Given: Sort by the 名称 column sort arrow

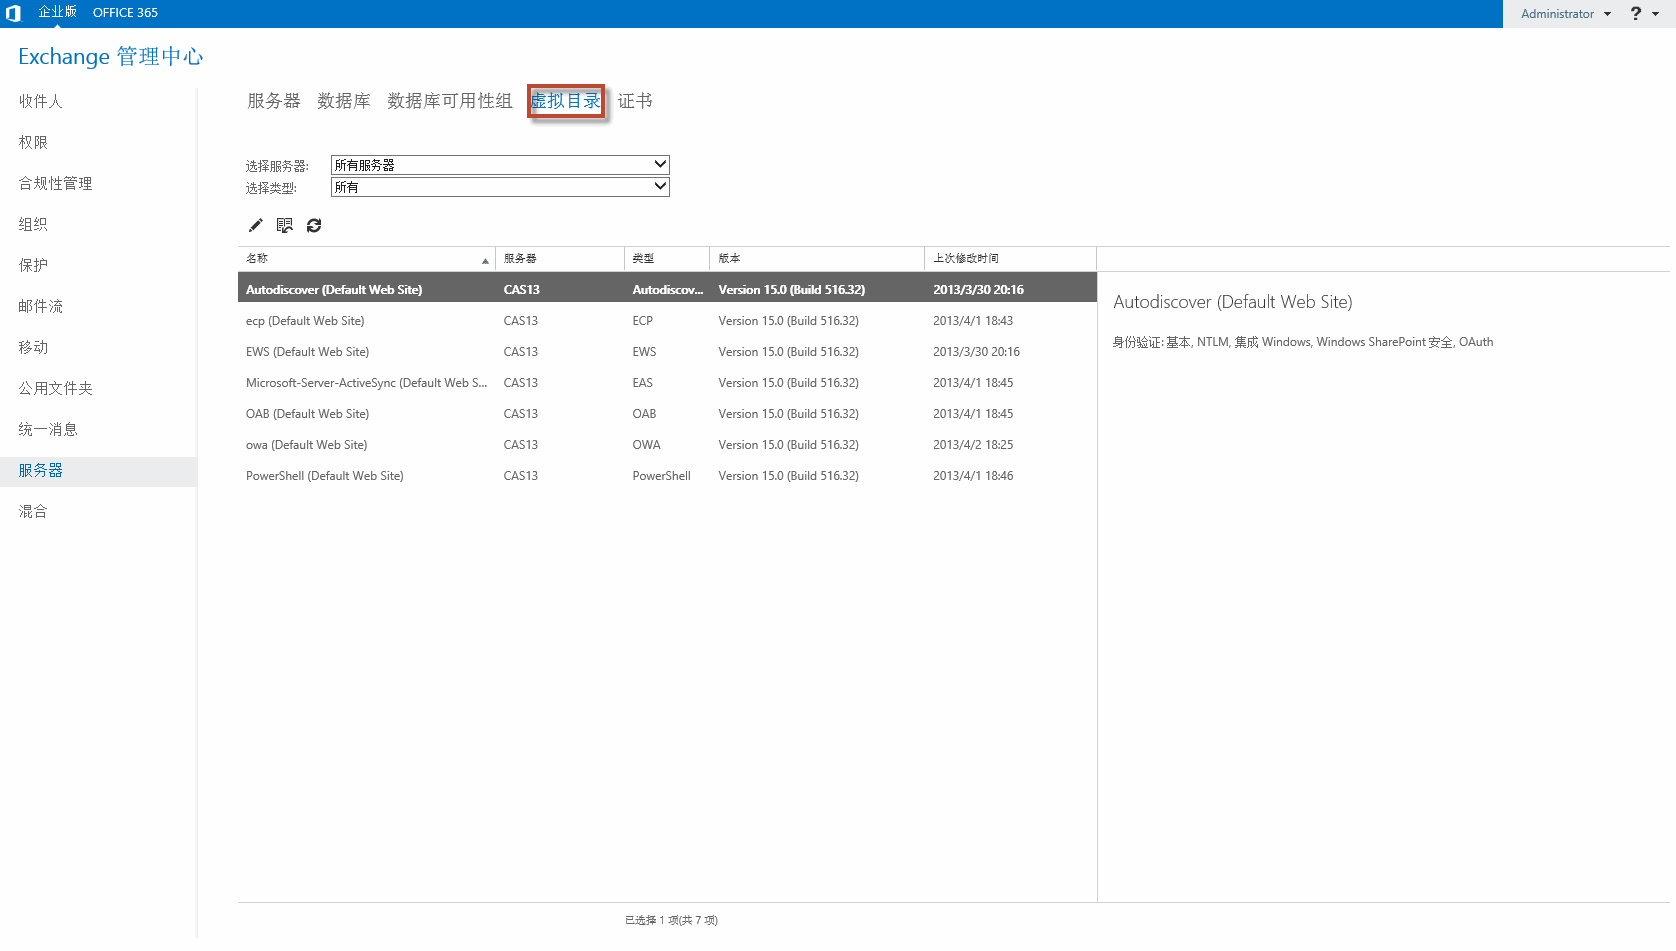Looking at the screenshot, I should pyautogui.click(x=485, y=260).
